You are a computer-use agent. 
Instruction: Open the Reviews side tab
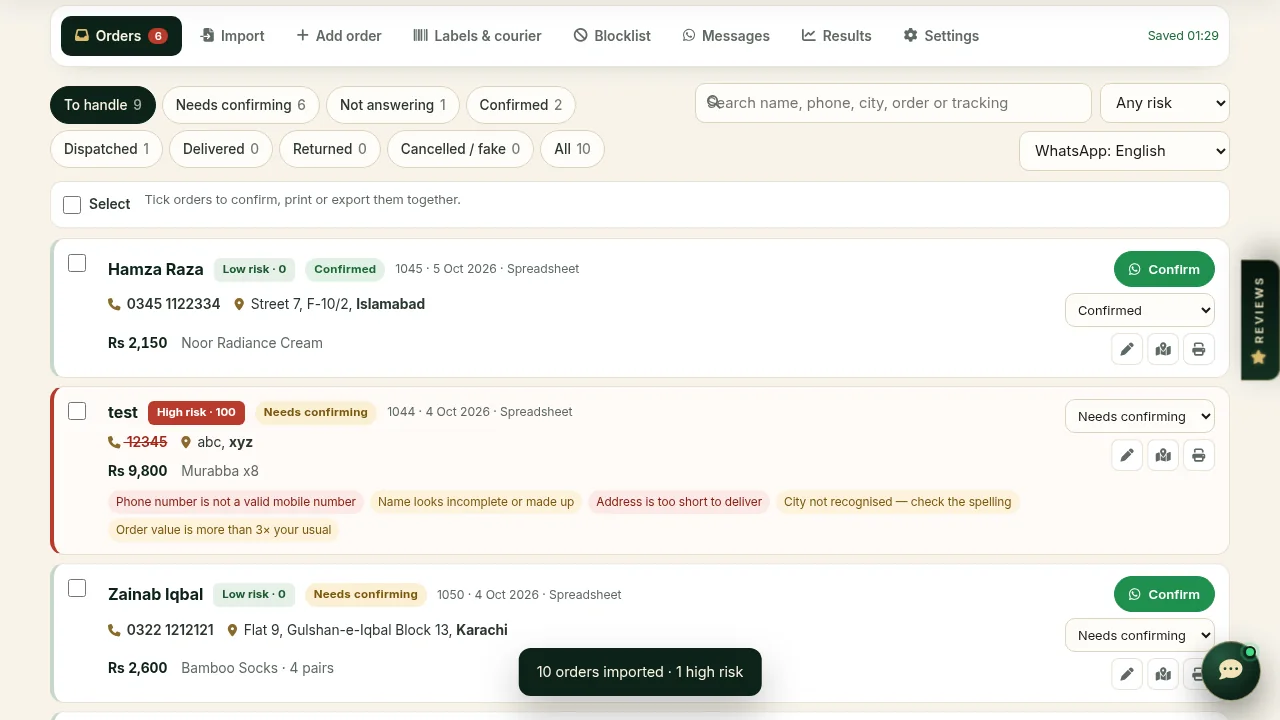1260,320
